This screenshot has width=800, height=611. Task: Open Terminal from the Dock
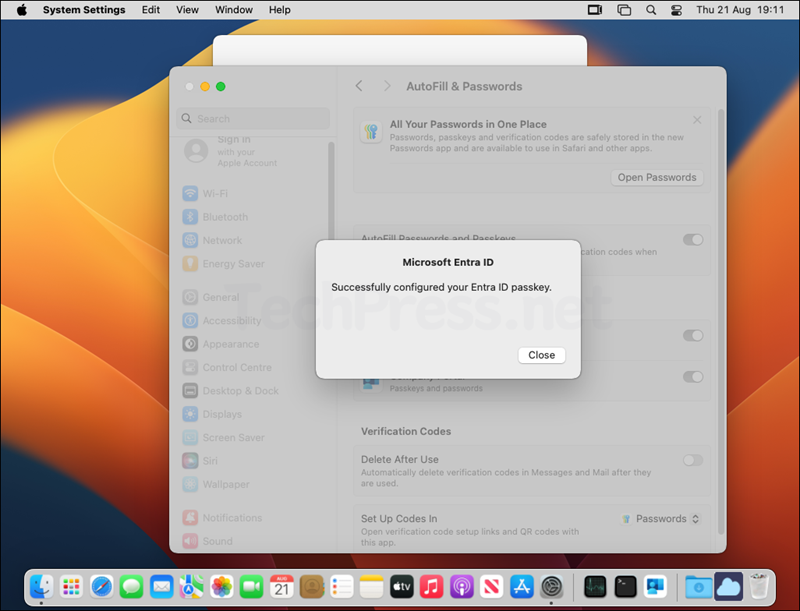pos(625,587)
